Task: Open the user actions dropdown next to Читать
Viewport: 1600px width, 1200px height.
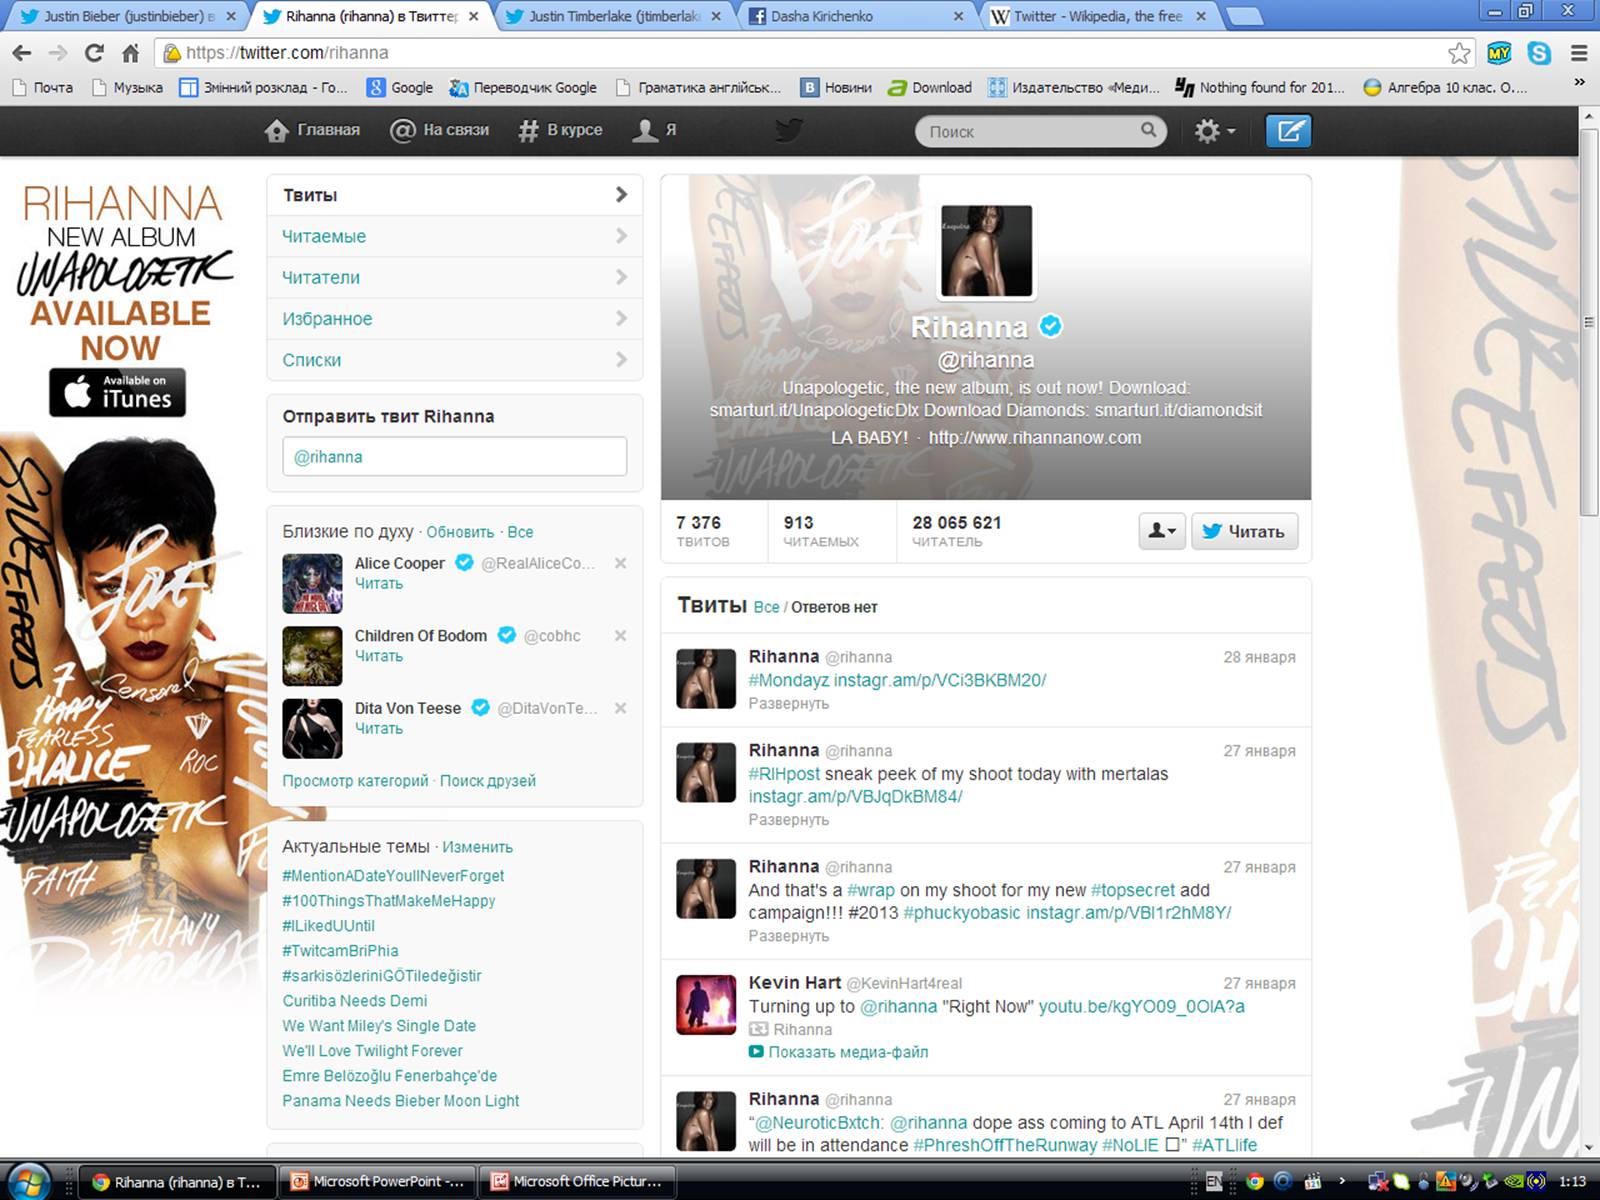Action: click(1162, 531)
